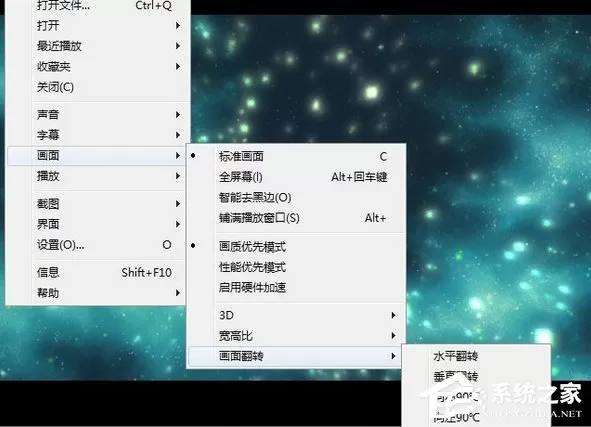Click 关闭(C) menu item
The height and width of the screenshot is (427, 591).
coord(96,87)
